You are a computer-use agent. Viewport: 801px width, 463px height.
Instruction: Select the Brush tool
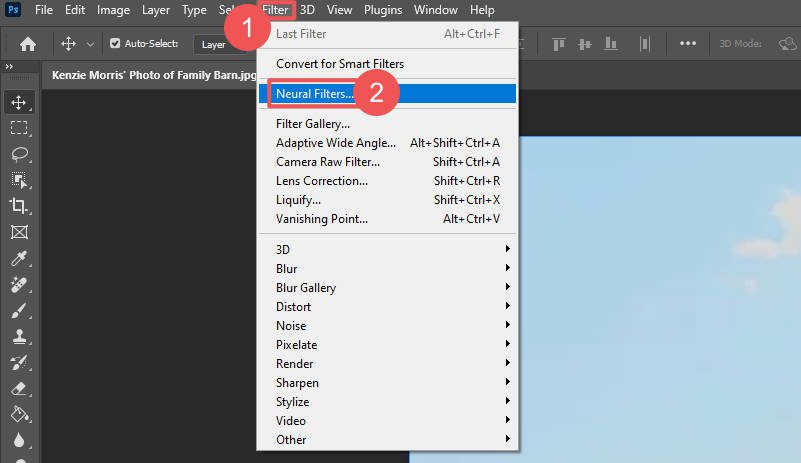(19, 310)
